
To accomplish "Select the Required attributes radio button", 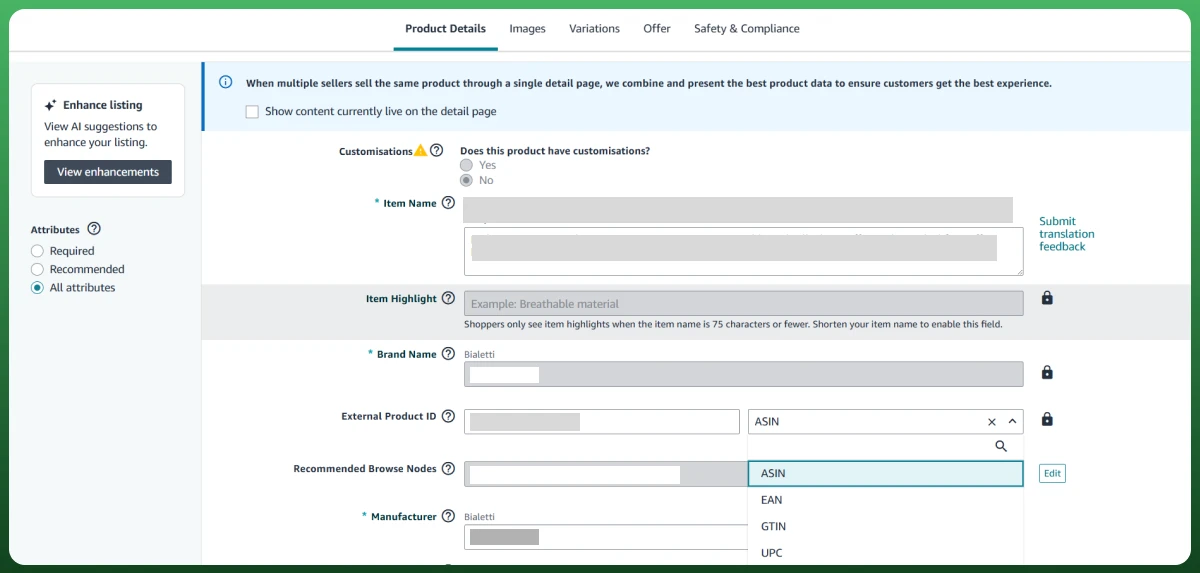I will pos(37,251).
